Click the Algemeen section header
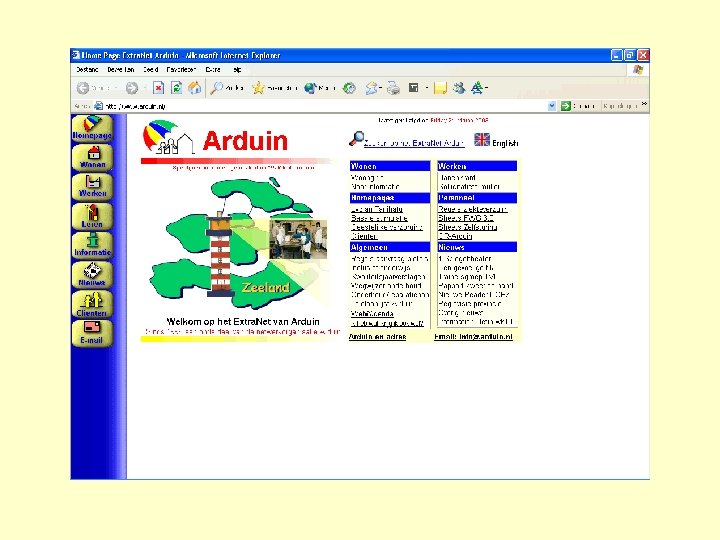 pyautogui.click(x=390, y=247)
